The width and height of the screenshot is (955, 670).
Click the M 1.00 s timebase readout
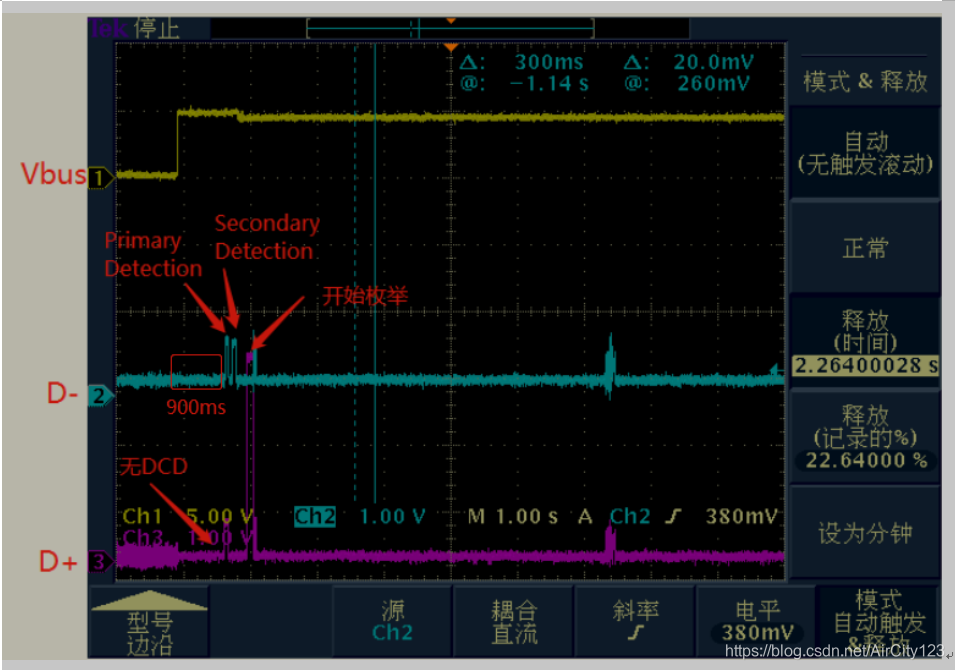pyautogui.click(x=512, y=517)
